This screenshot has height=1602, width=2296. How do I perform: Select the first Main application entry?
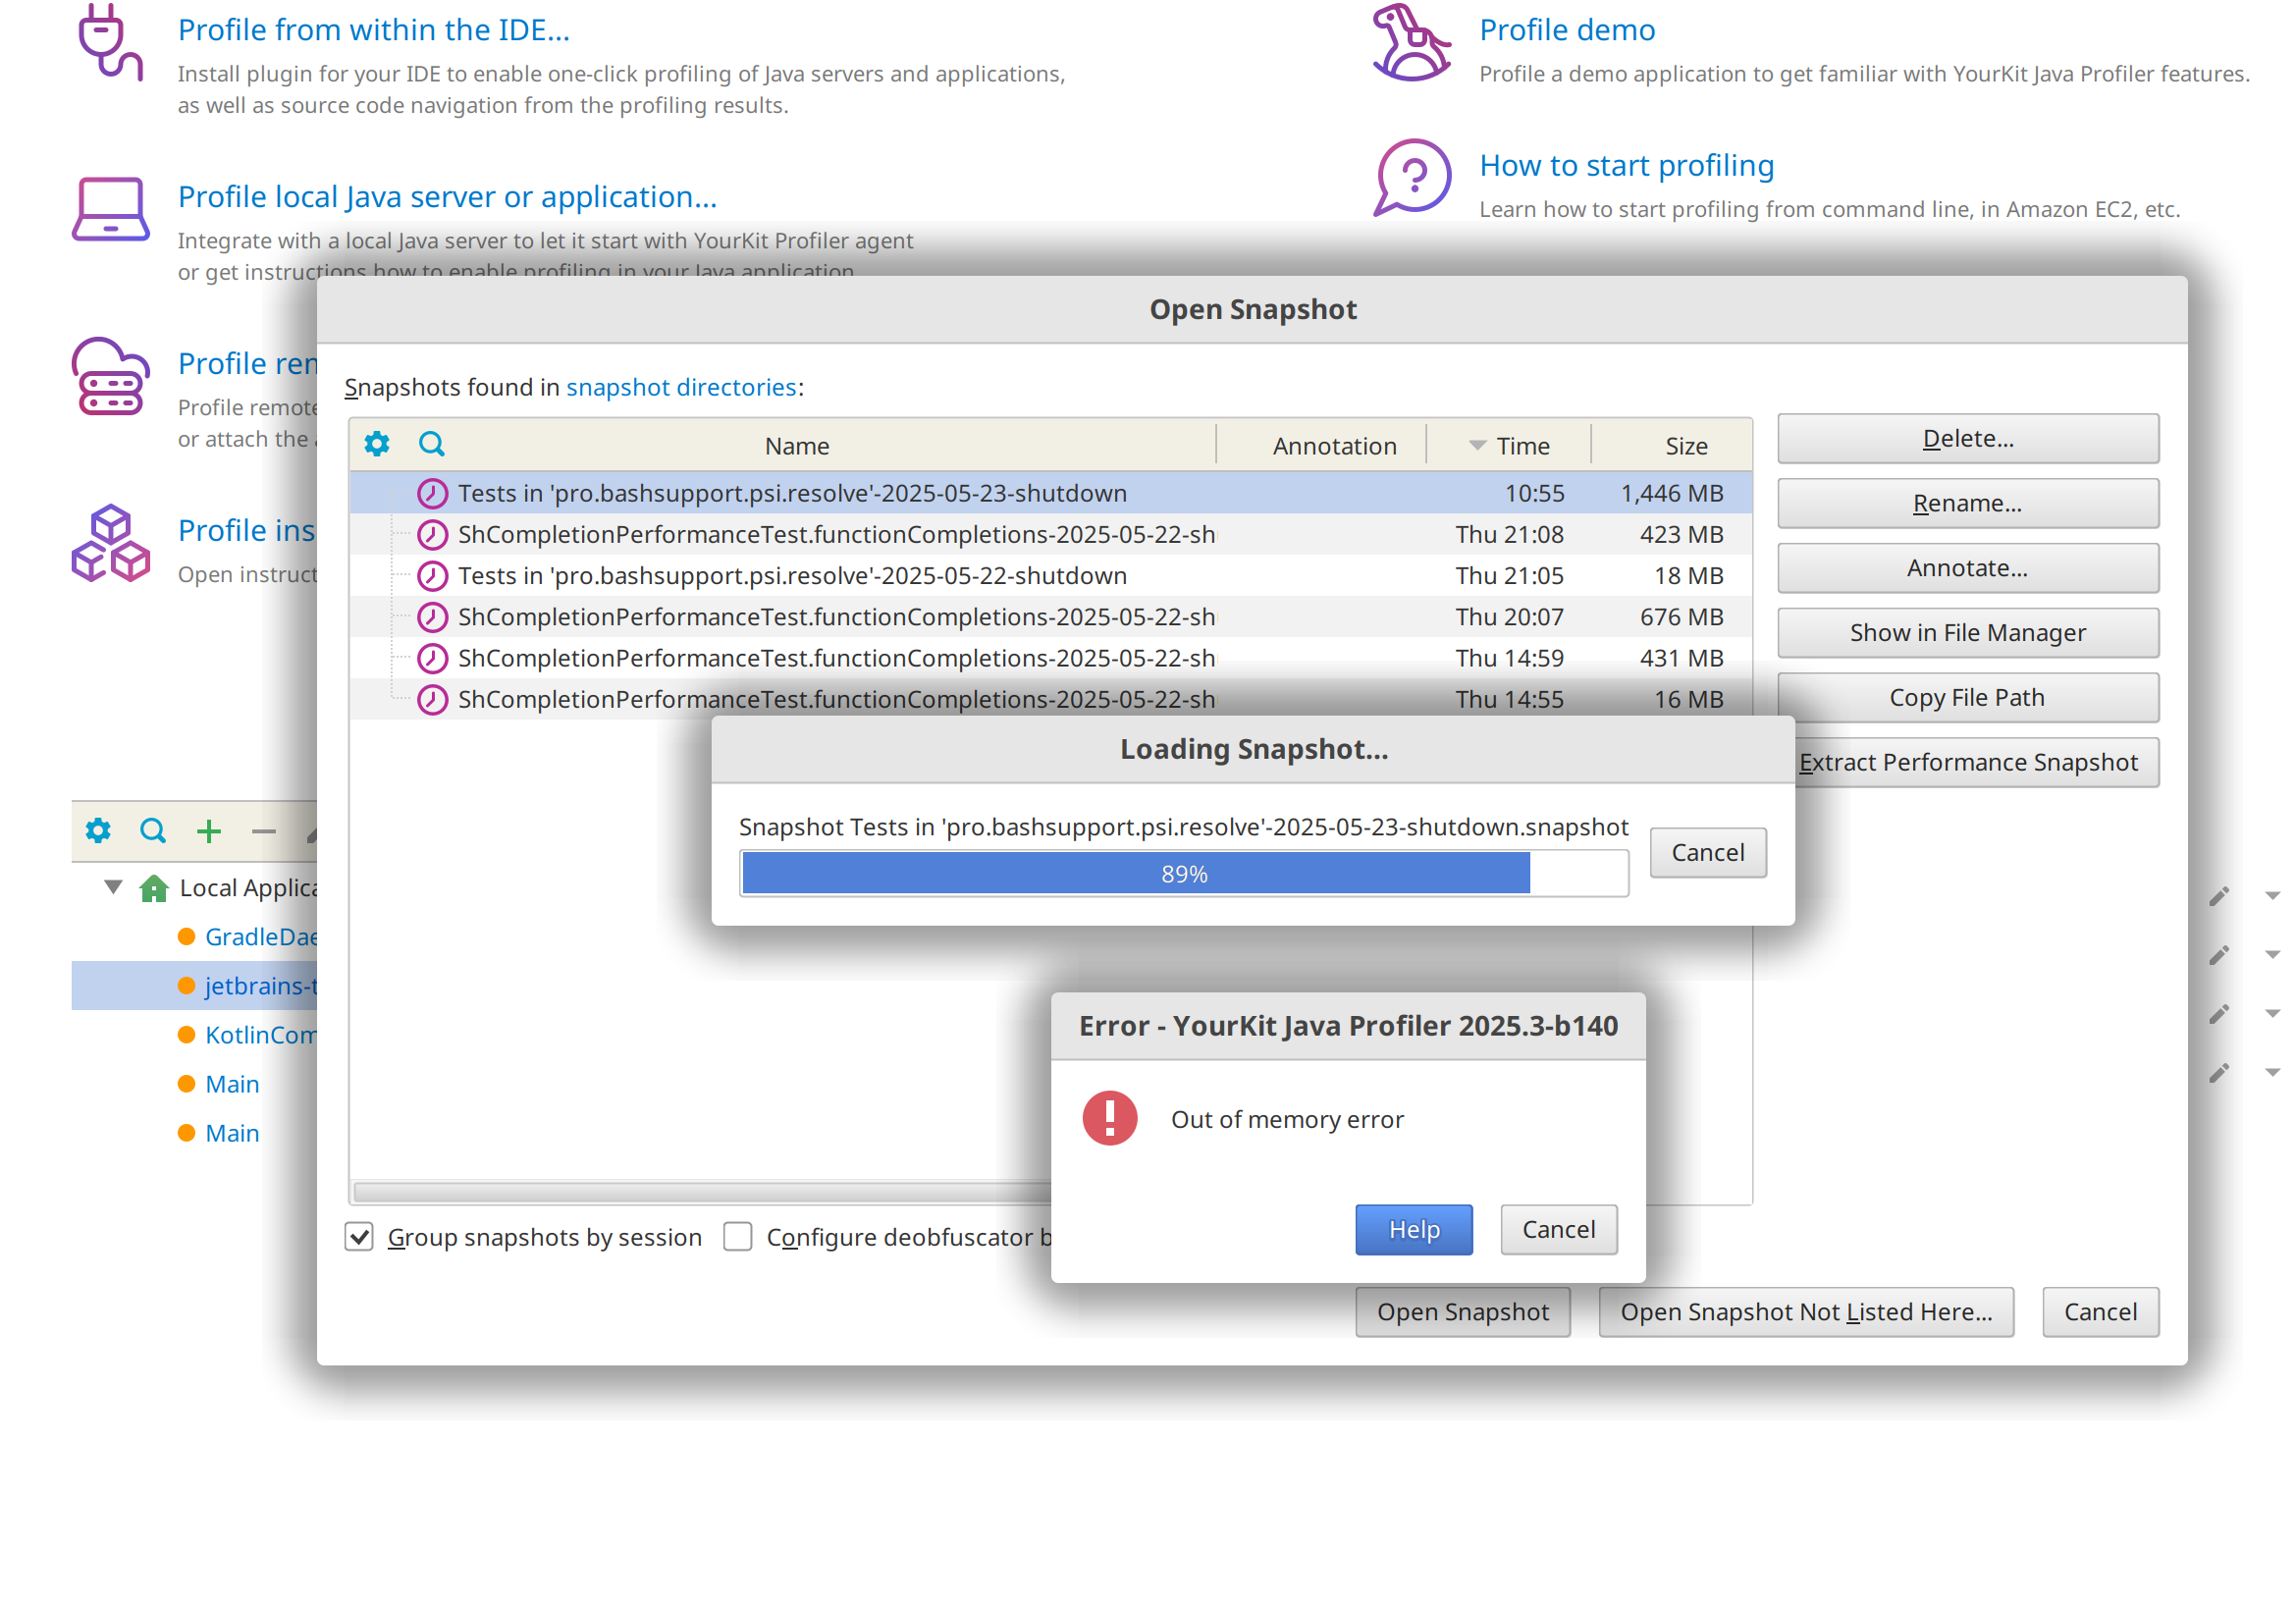tap(232, 1084)
